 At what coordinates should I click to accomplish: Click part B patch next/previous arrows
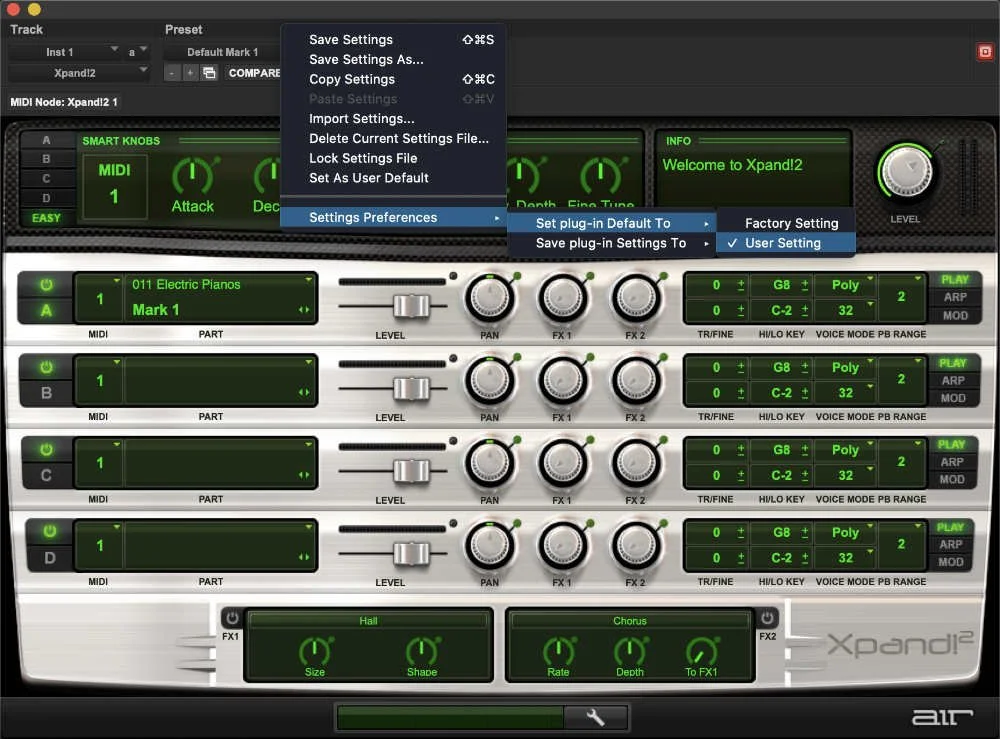point(304,392)
